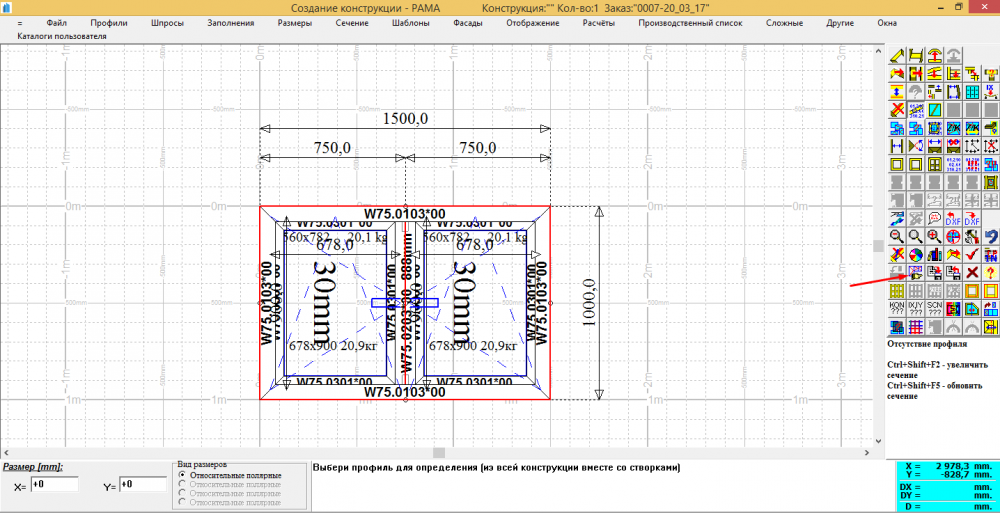Click the bottom W75.0103*00 frame label

(404, 391)
